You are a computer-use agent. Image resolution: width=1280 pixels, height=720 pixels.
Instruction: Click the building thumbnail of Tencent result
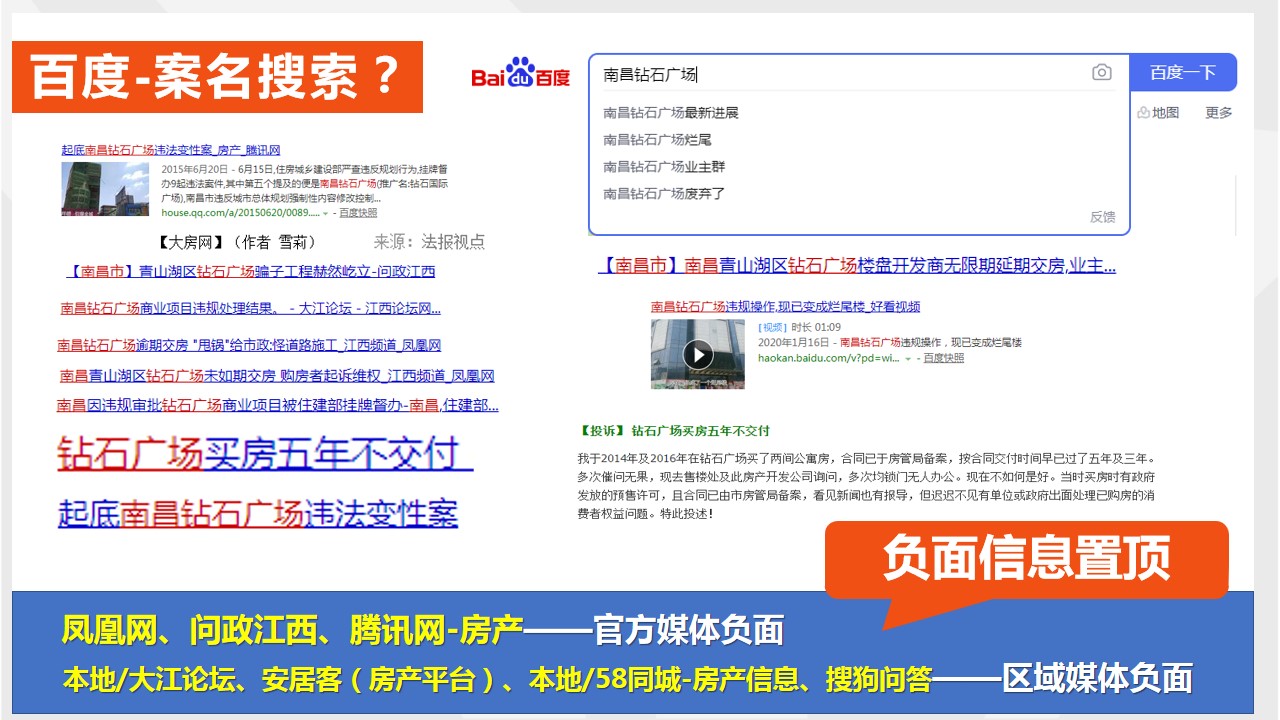(x=105, y=189)
